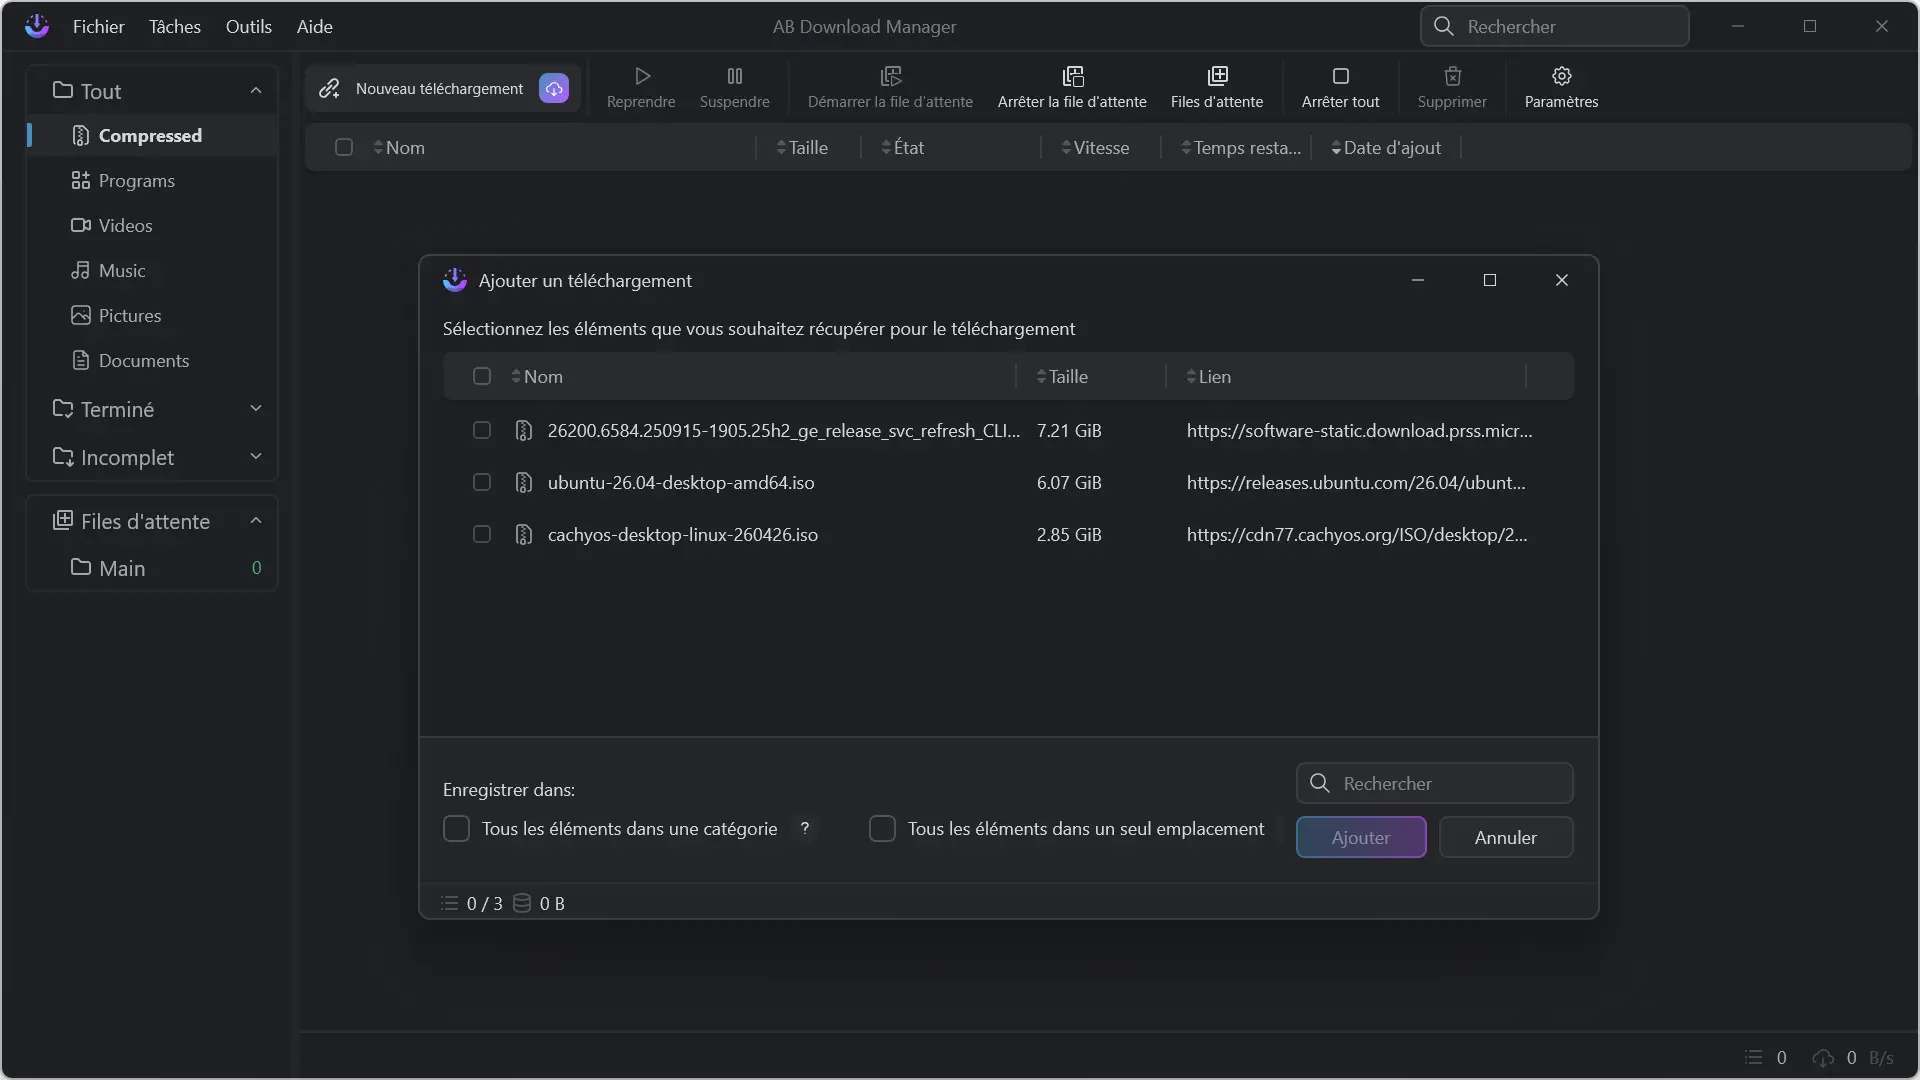Click the link icon beside Nouveau téléchargement
The width and height of the screenshot is (1920, 1080).
point(329,88)
